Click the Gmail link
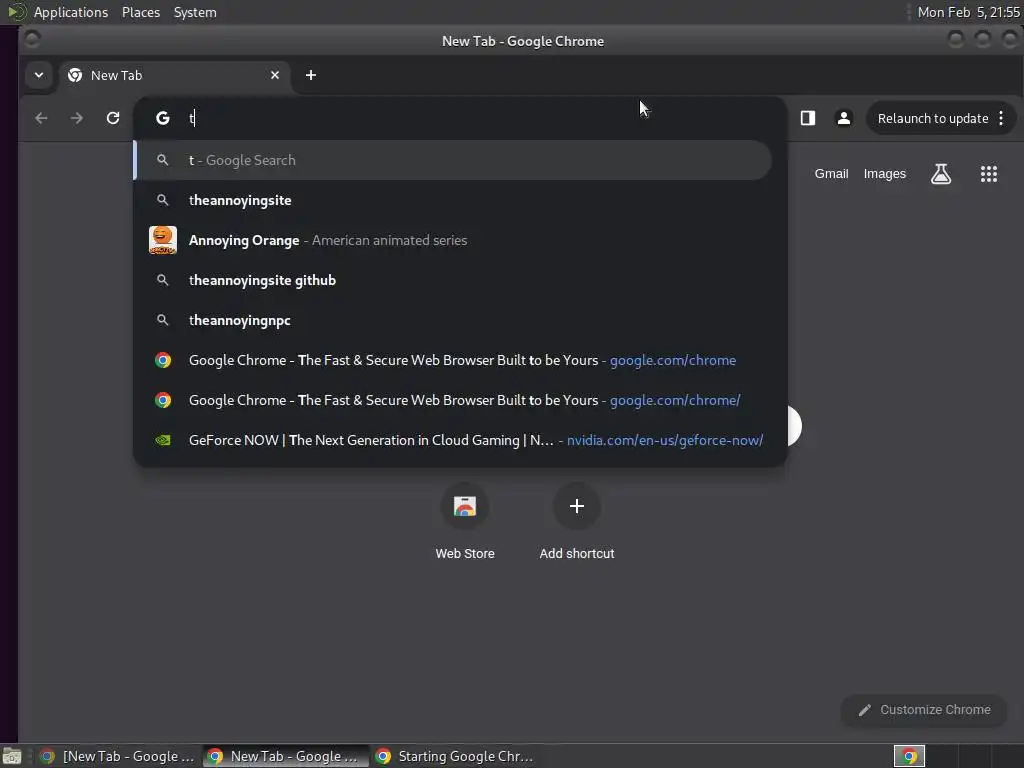 tap(831, 174)
